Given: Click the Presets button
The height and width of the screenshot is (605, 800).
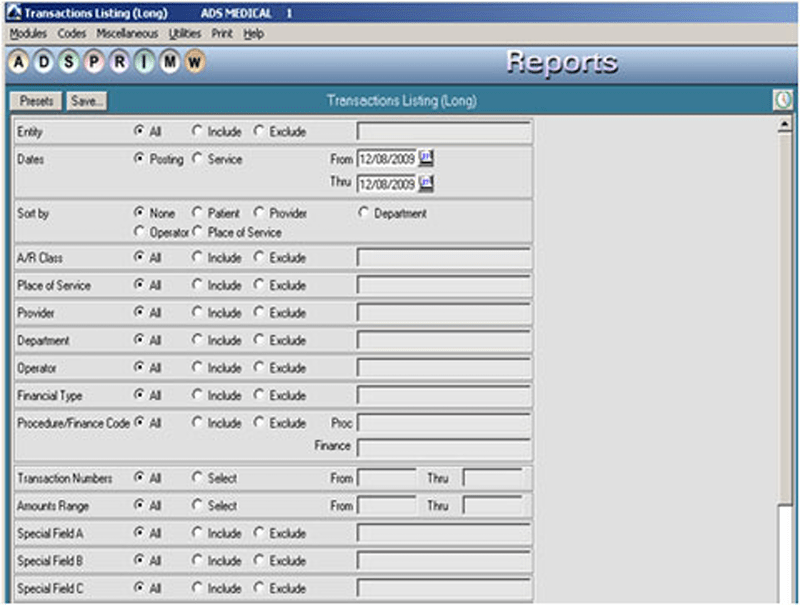Looking at the screenshot, I should 36,101.
